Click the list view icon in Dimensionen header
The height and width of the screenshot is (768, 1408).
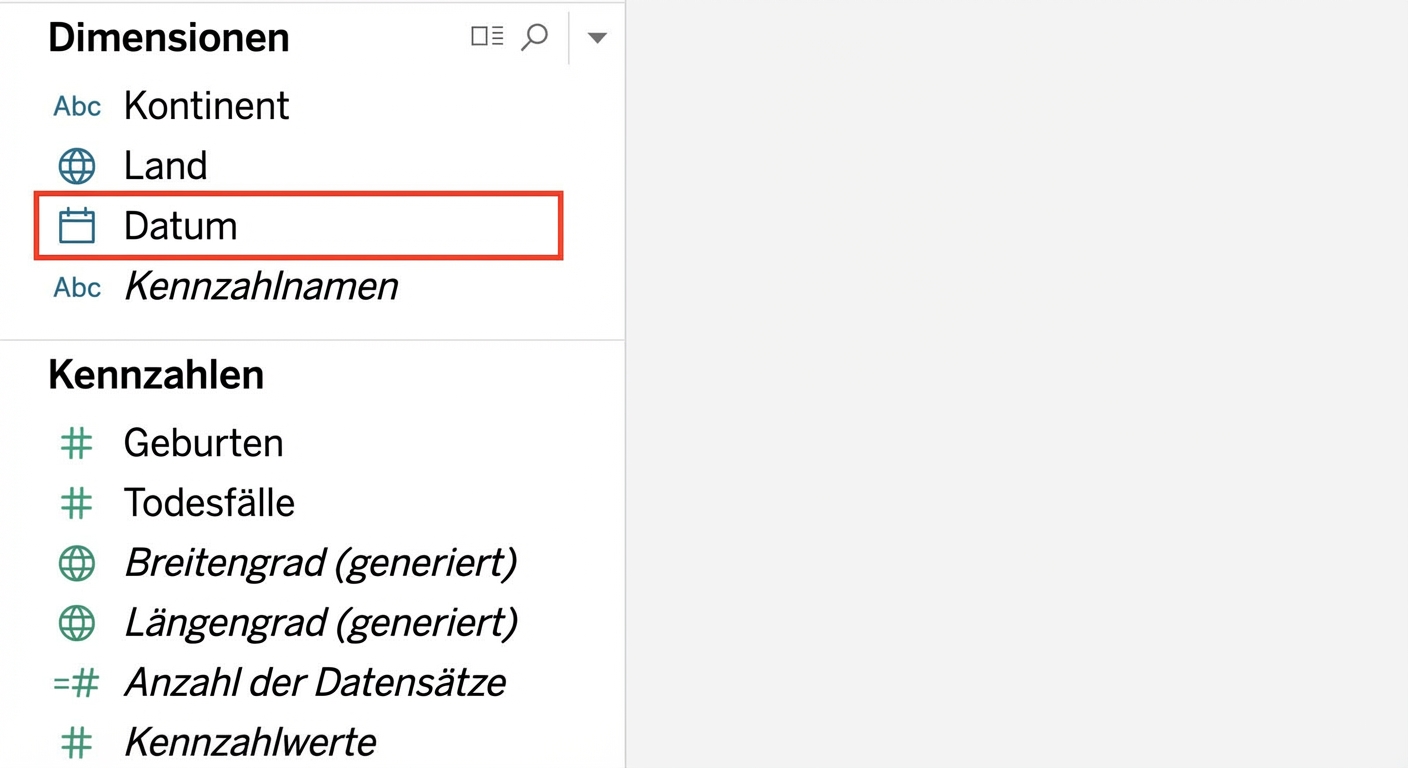pos(487,37)
